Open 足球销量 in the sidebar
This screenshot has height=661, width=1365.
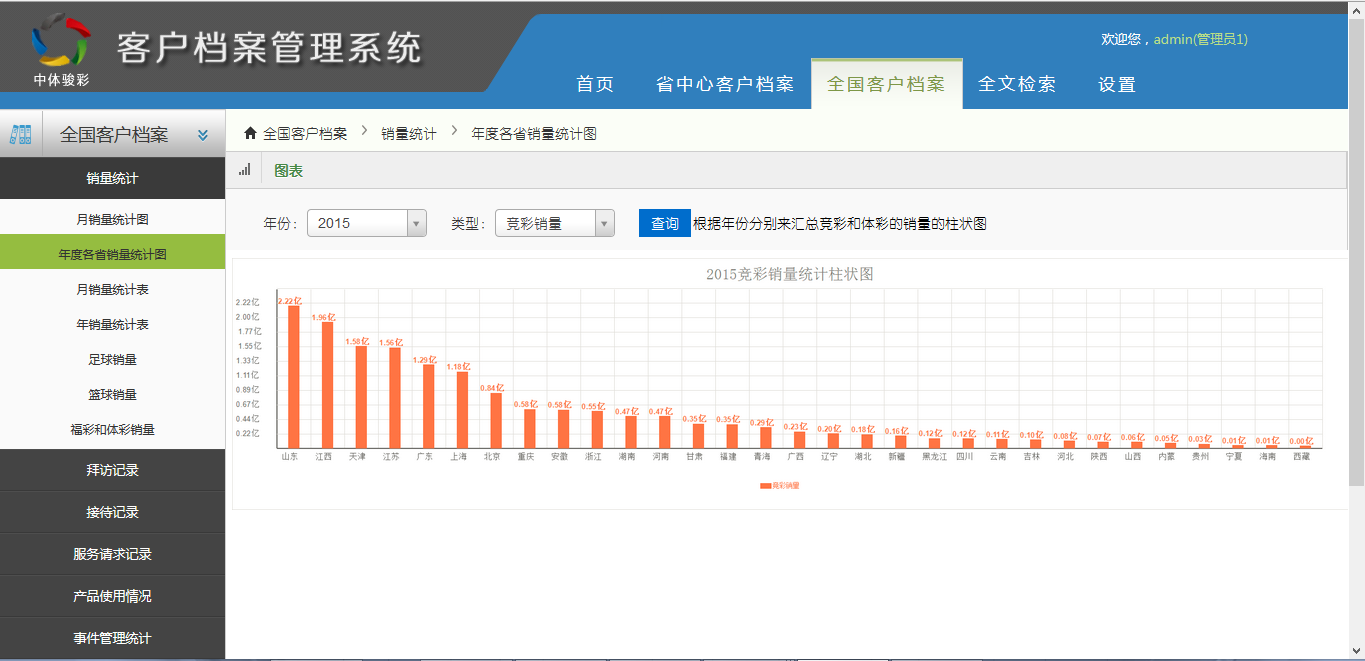pyautogui.click(x=112, y=359)
